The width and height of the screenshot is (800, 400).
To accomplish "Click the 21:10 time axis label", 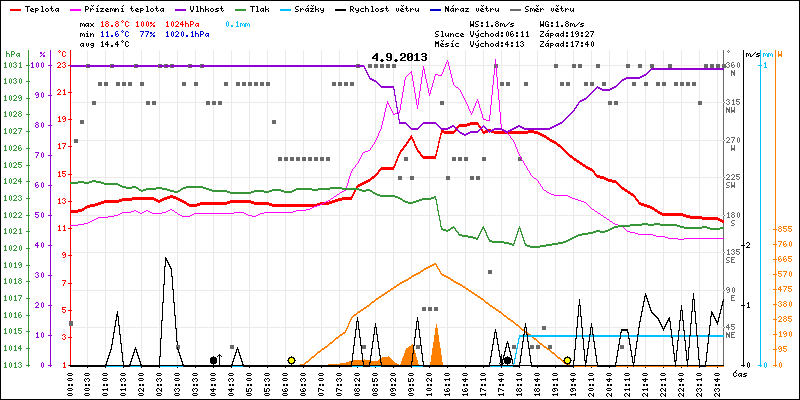I will (x=630, y=383).
